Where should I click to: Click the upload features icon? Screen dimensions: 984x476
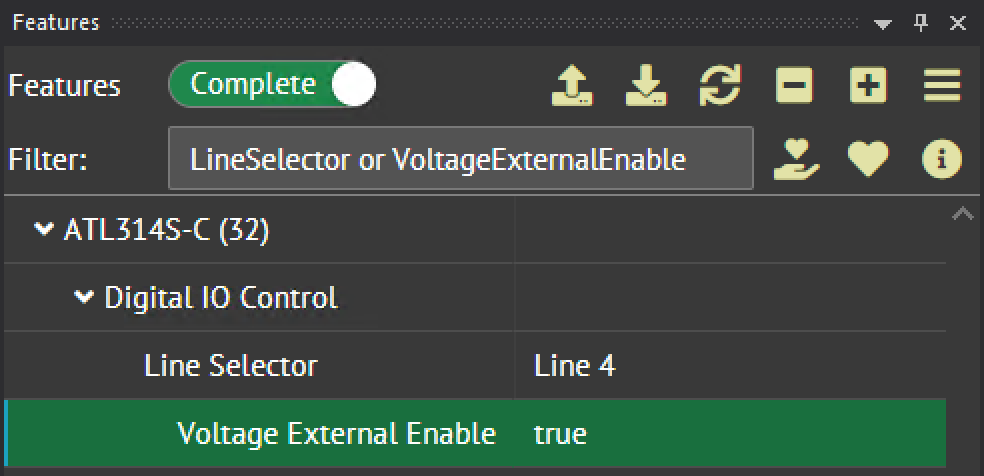click(572, 86)
